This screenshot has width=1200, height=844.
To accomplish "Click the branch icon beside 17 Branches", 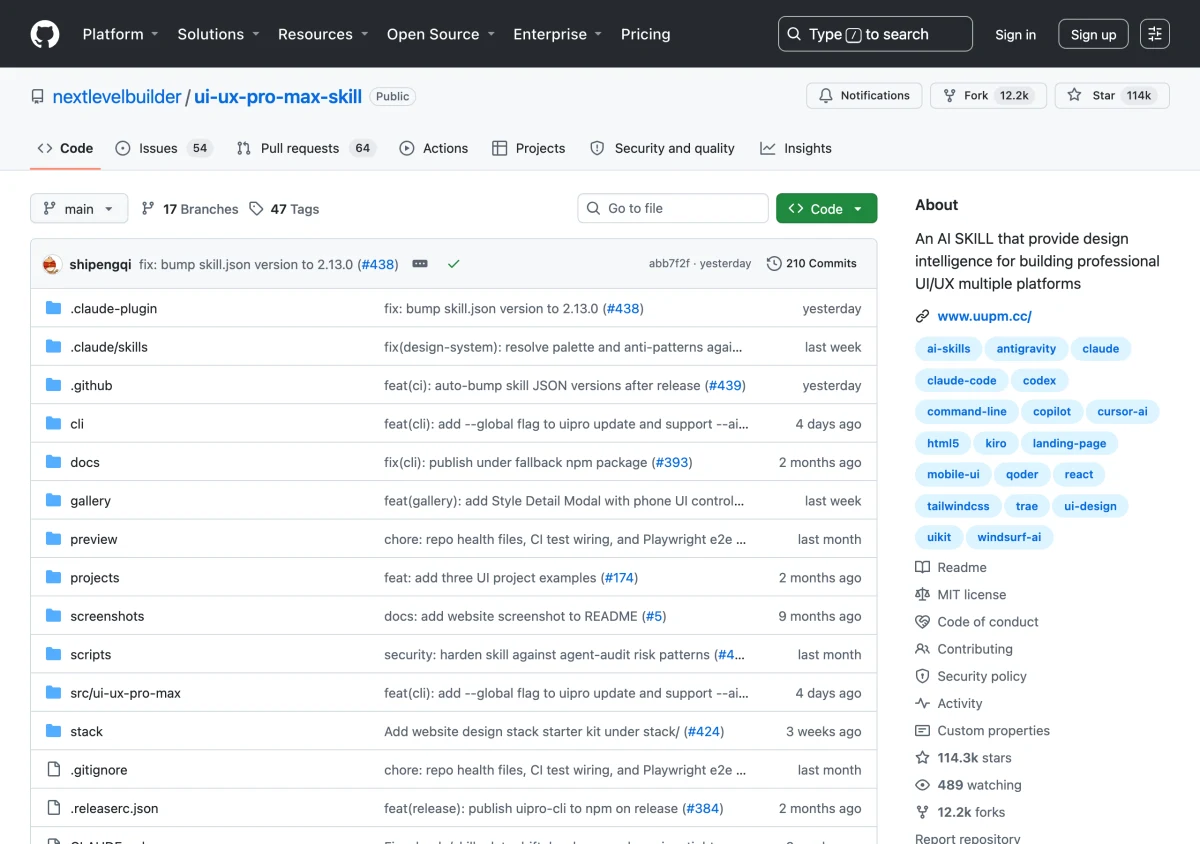I will pyautogui.click(x=148, y=209).
